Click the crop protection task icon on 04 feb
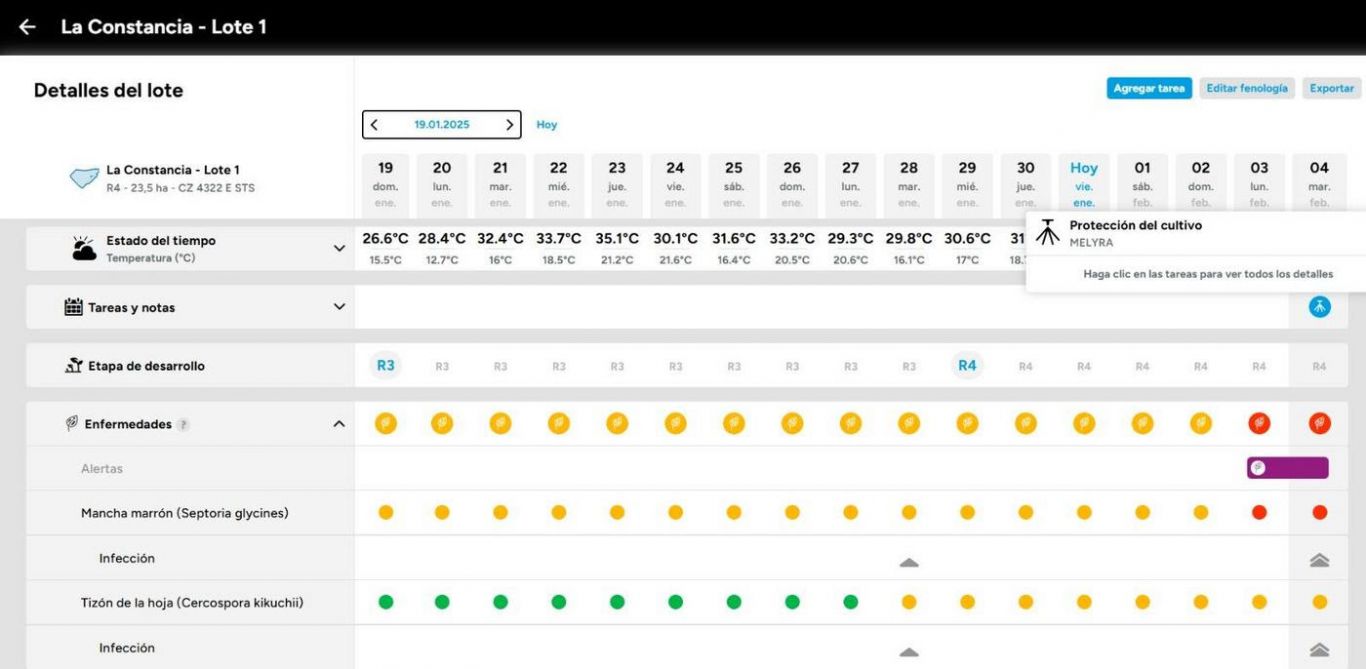Screen dimensions: 1366x669 (1319, 307)
